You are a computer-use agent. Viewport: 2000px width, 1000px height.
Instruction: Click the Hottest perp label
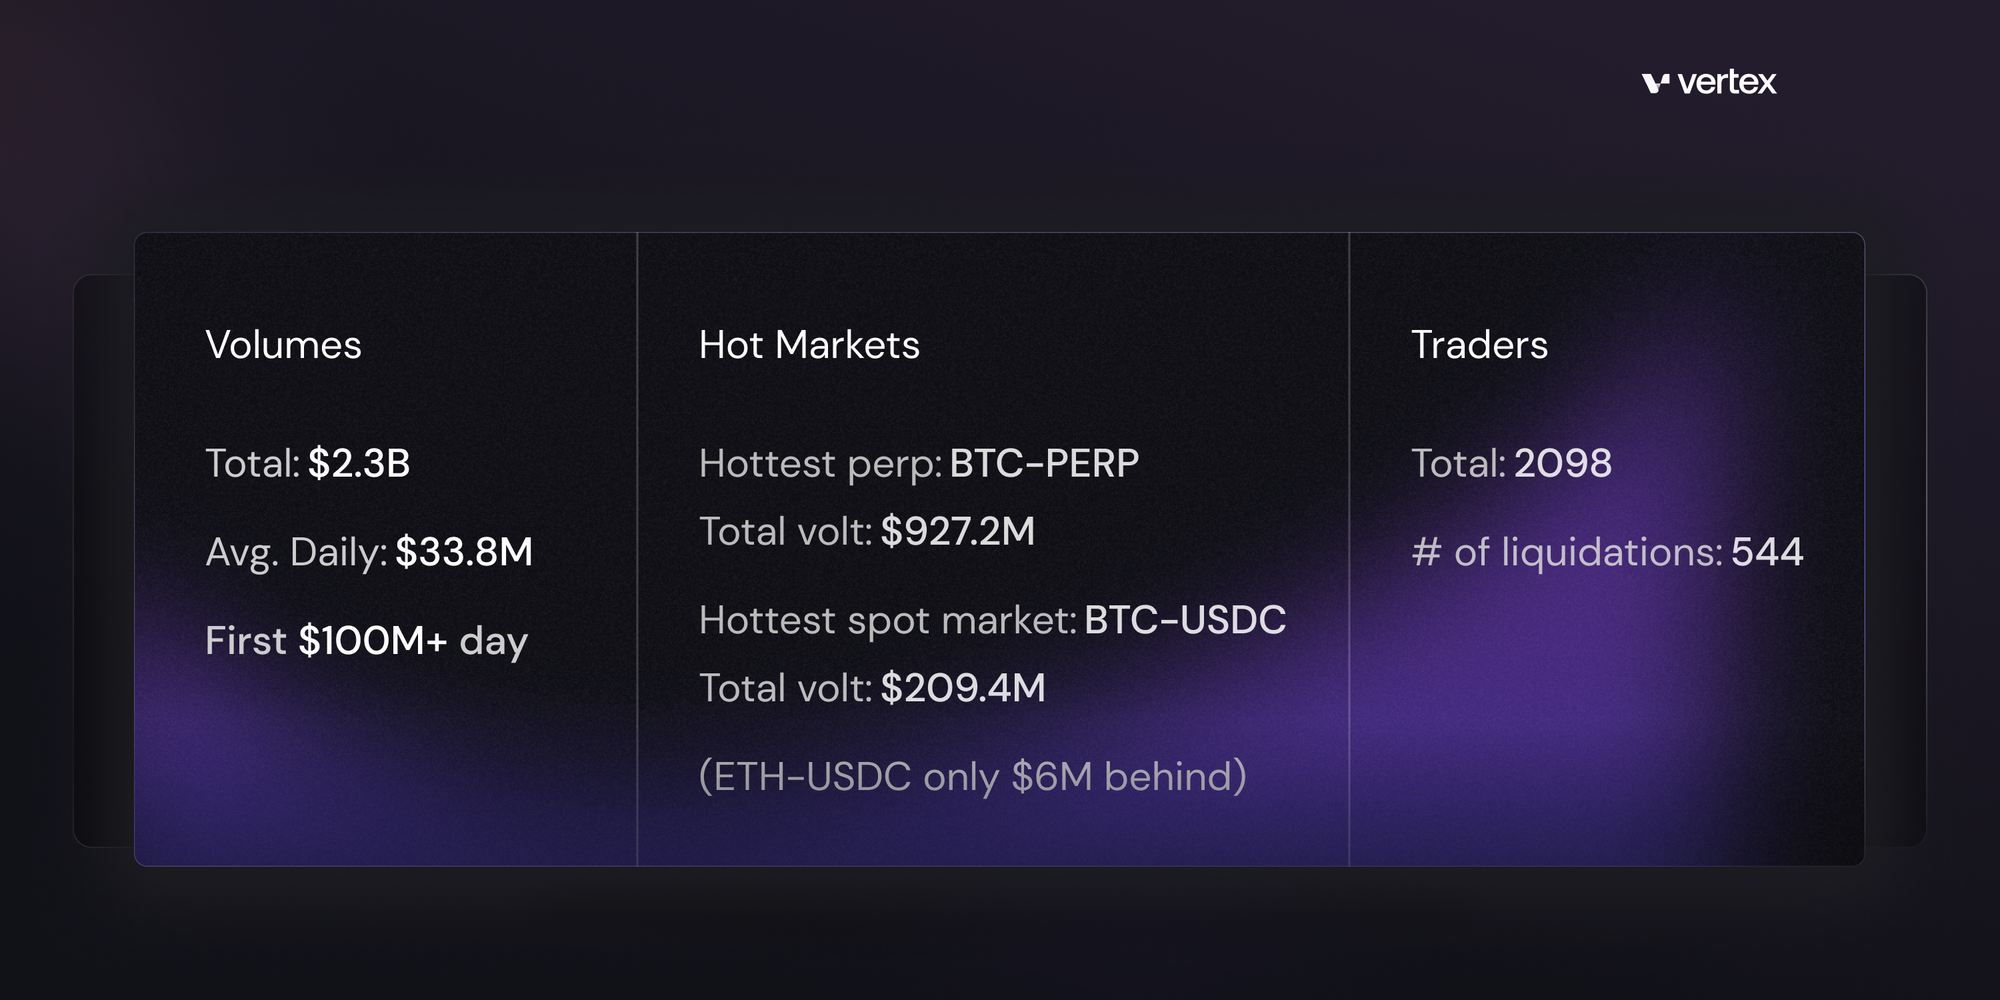point(820,464)
